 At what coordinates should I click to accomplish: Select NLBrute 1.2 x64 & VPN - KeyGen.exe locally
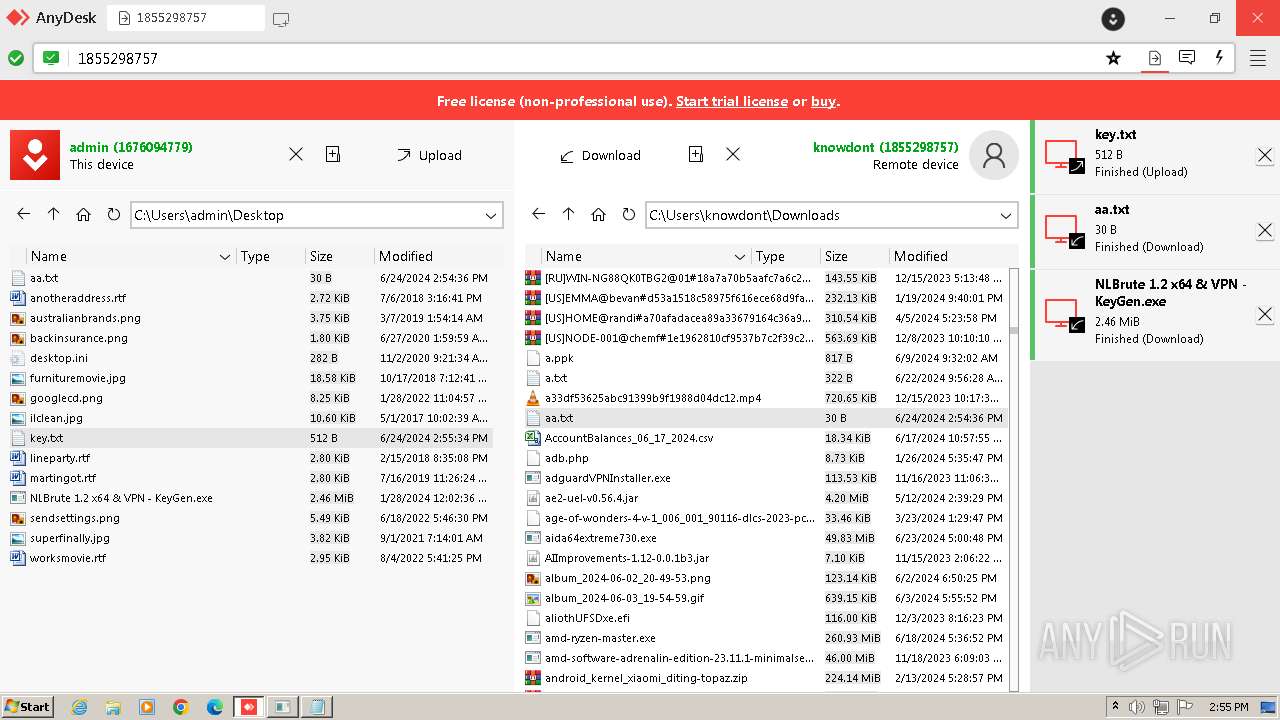point(252,498)
